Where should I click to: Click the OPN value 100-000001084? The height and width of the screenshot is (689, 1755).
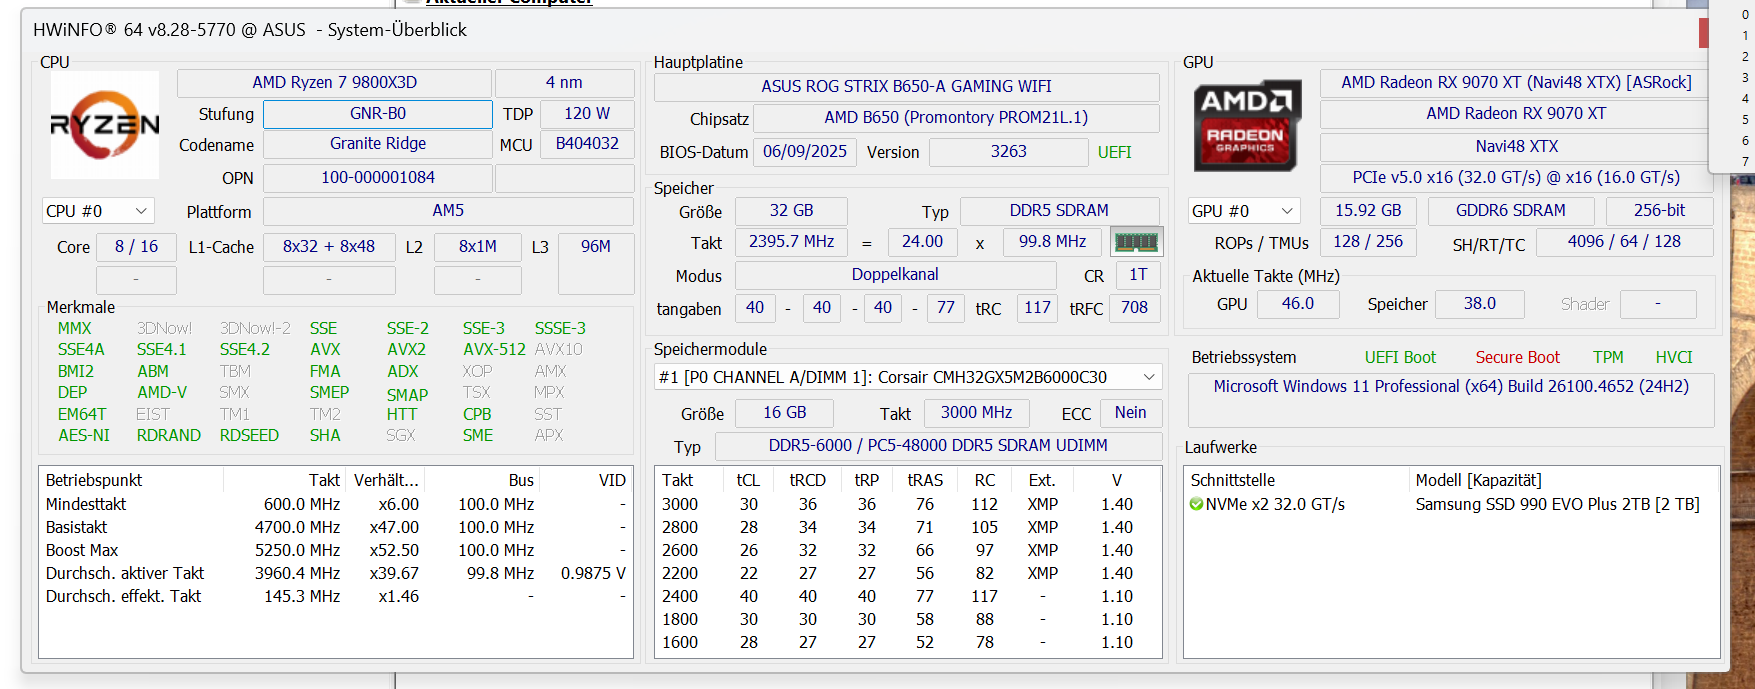coord(377,178)
